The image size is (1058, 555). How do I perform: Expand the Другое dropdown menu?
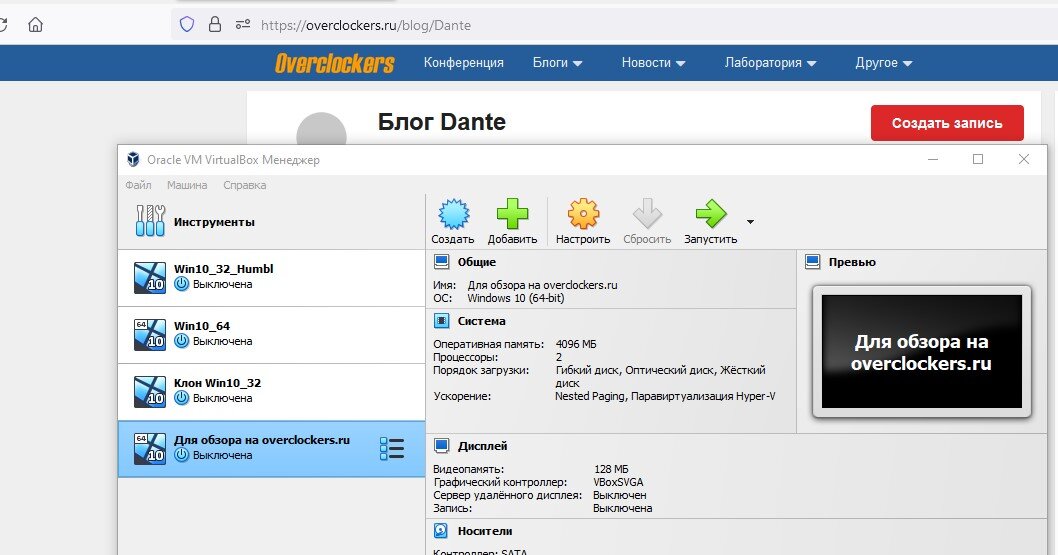(884, 63)
